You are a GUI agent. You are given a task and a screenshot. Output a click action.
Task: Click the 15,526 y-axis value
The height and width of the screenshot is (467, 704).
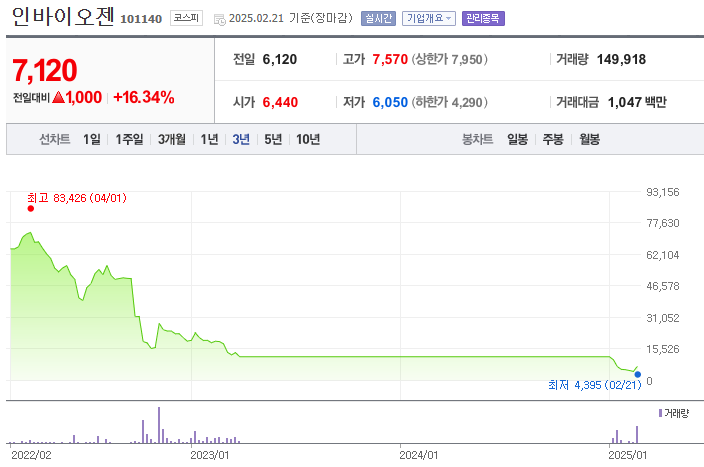click(x=663, y=349)
